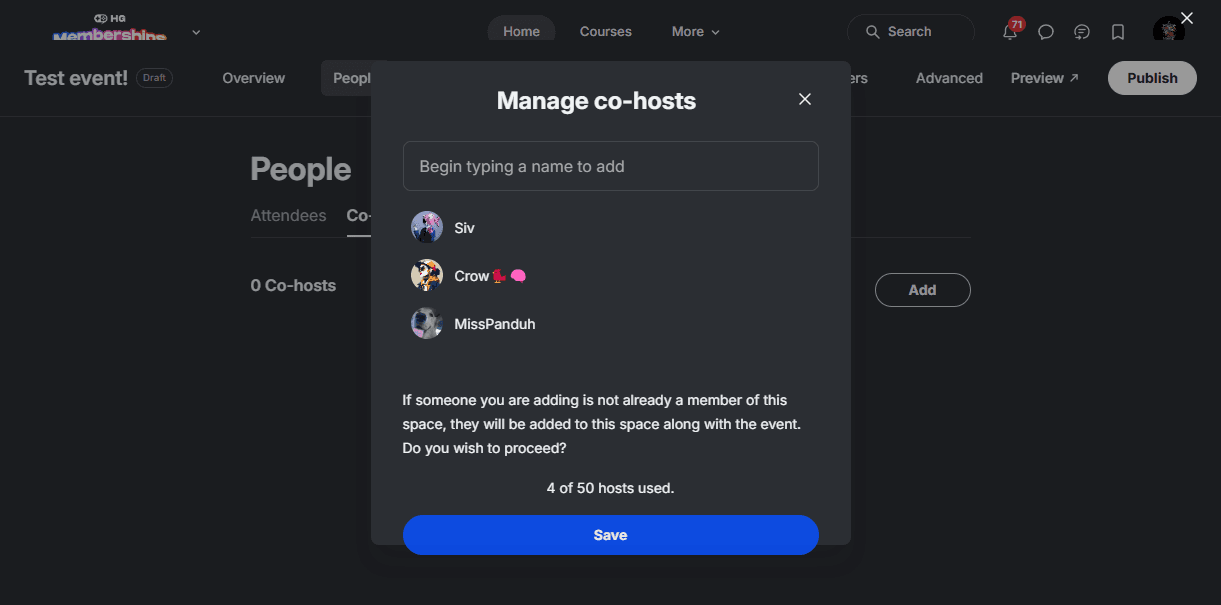Image resolution: width=1221 pixels, height=605 pixels.
Task: Click Siv's avatar in the list
Action: (x=427, y=227)
